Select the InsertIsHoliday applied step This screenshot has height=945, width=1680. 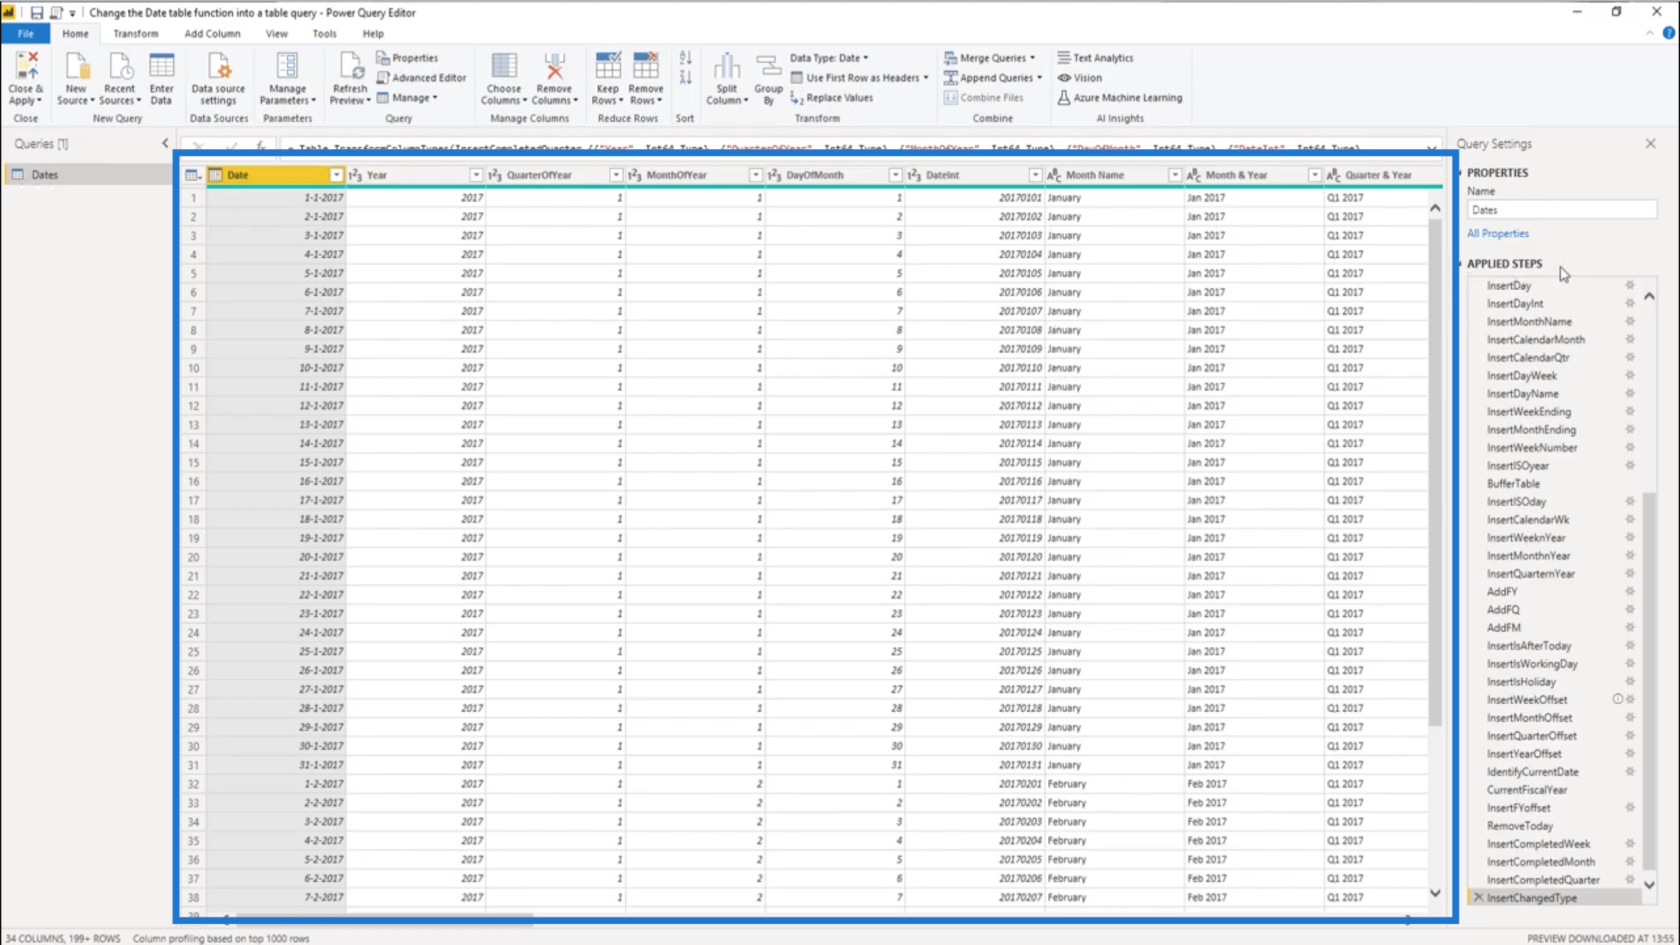coord(1521,681)
